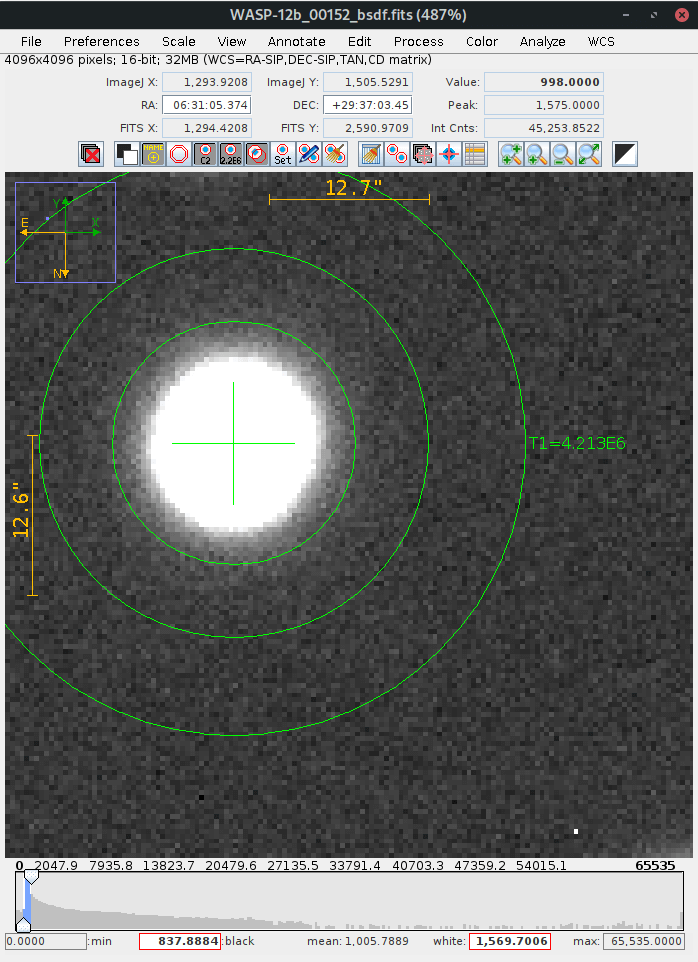This screenshot has height=962, width=698.
Task: Click the pixel Value field showing 998.0000
Action: (544, 82)
